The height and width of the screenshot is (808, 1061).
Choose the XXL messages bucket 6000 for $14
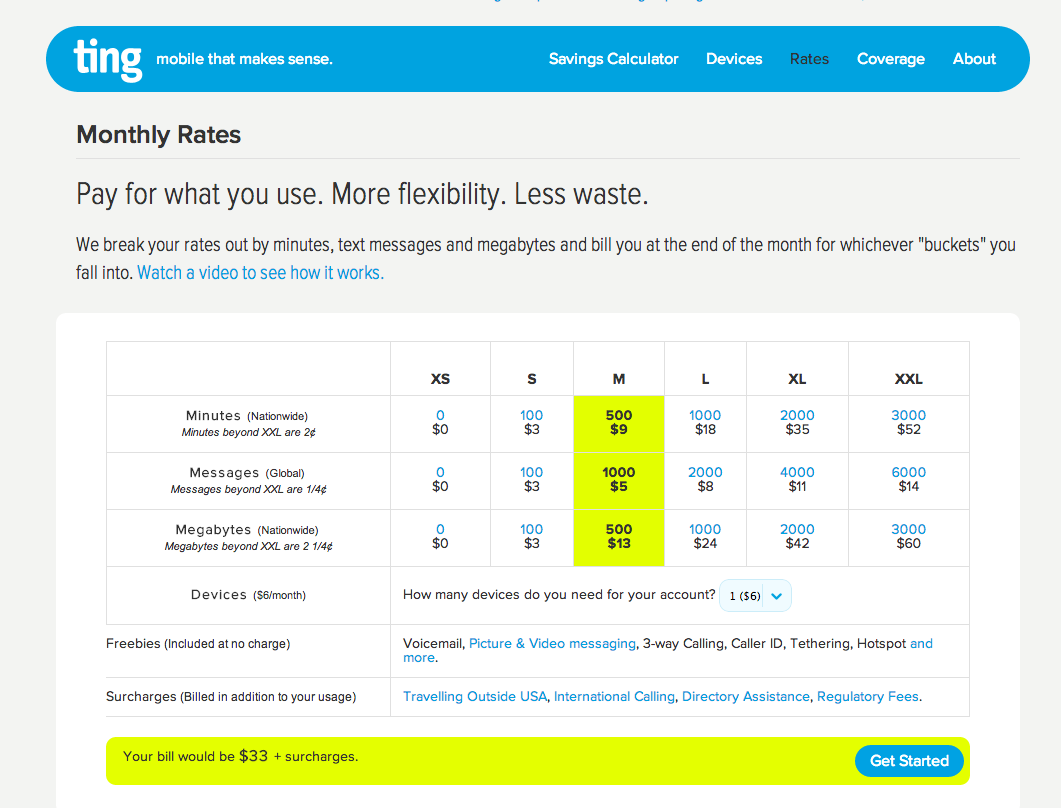pos(909,479)
